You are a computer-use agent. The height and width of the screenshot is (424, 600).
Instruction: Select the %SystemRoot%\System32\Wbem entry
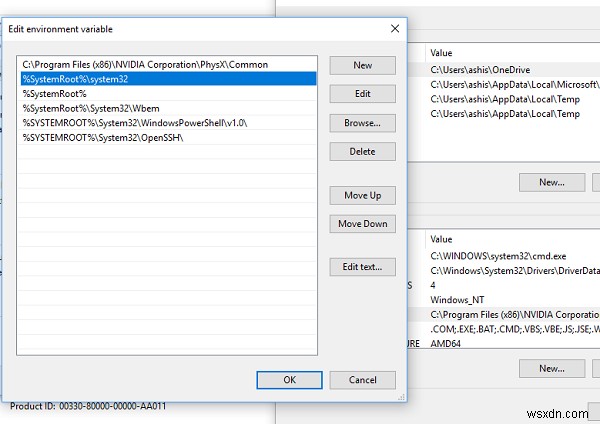pyautogui.click(x=167, y=108)
